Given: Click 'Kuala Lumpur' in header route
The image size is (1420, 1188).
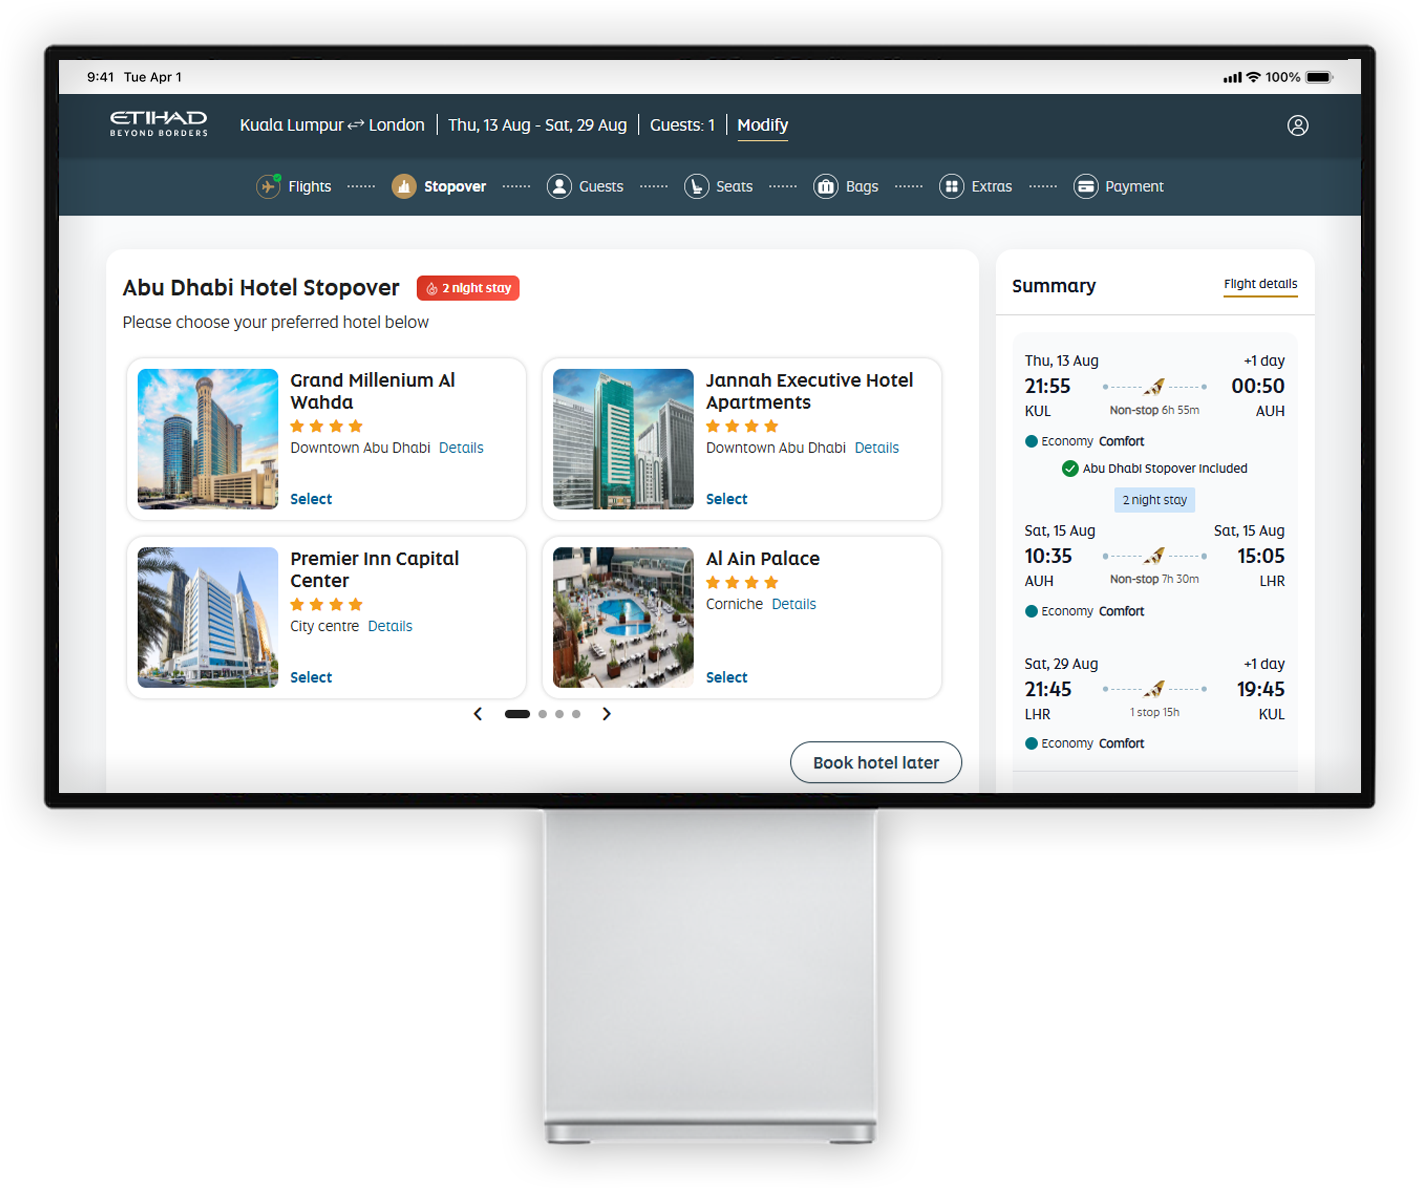Looking at the screenshot, I should (x=292, y=125).
